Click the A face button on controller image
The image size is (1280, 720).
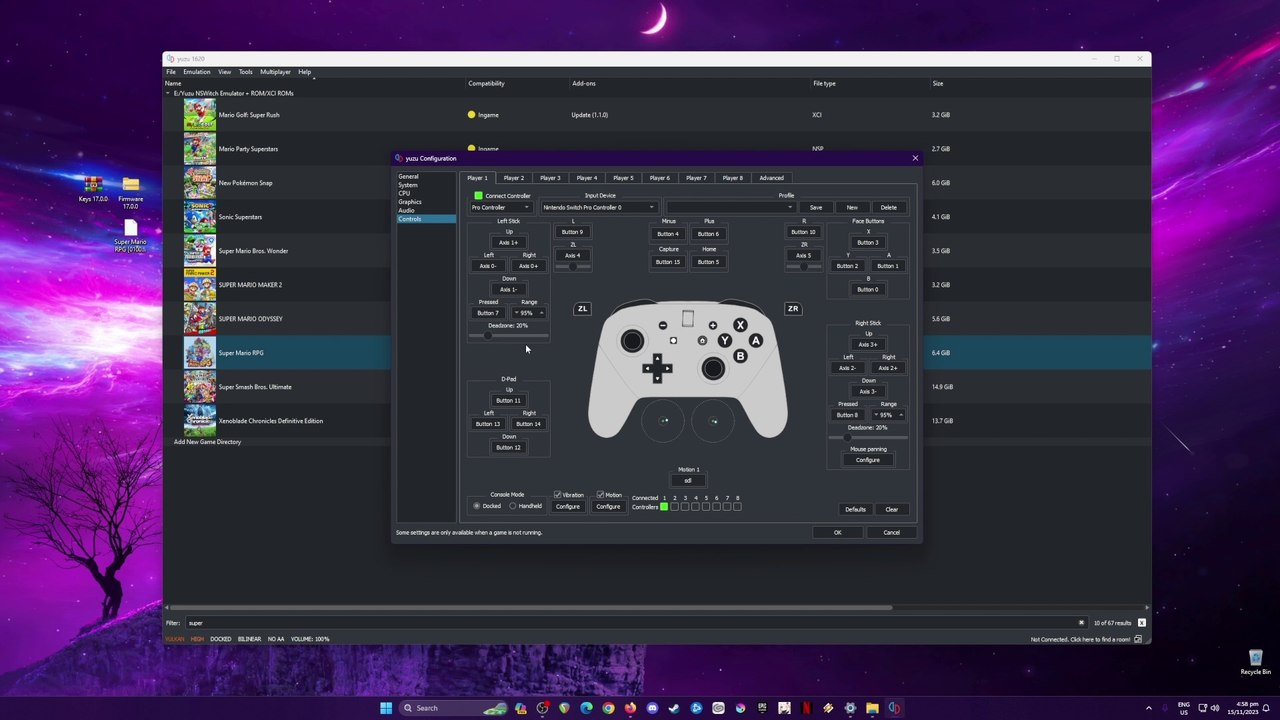[x=756, y=341]
